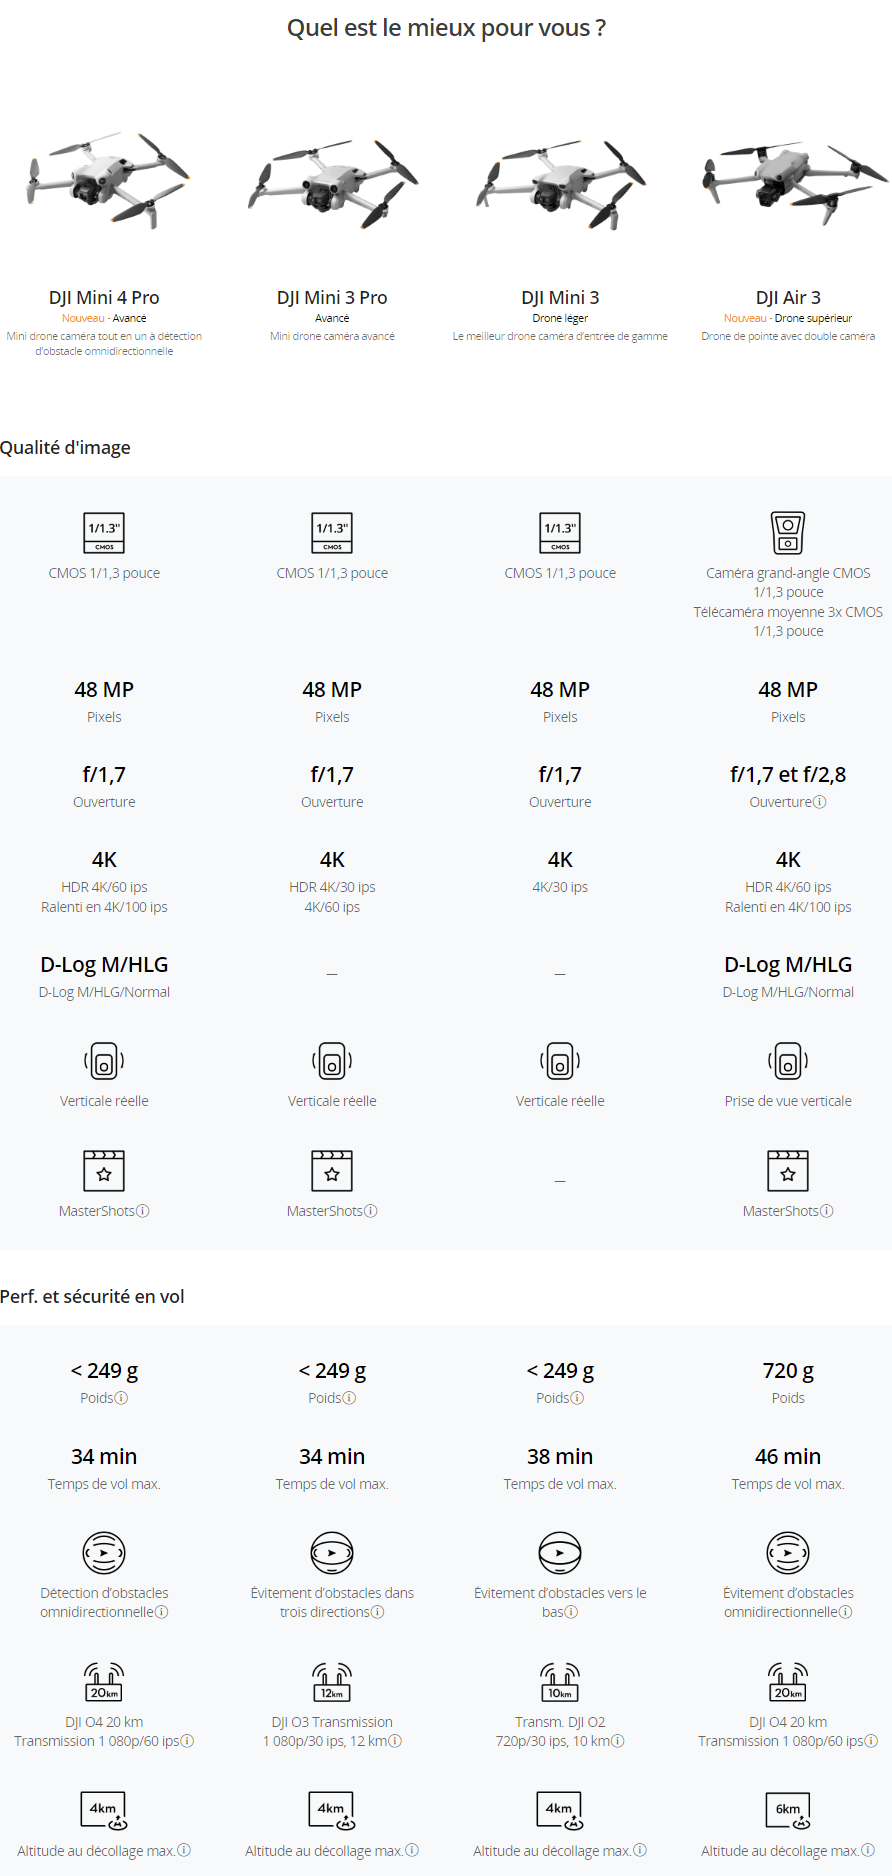892x1876 pixels.
Task: Click the '46 min' flight time value
Action: coord(788,1456)
